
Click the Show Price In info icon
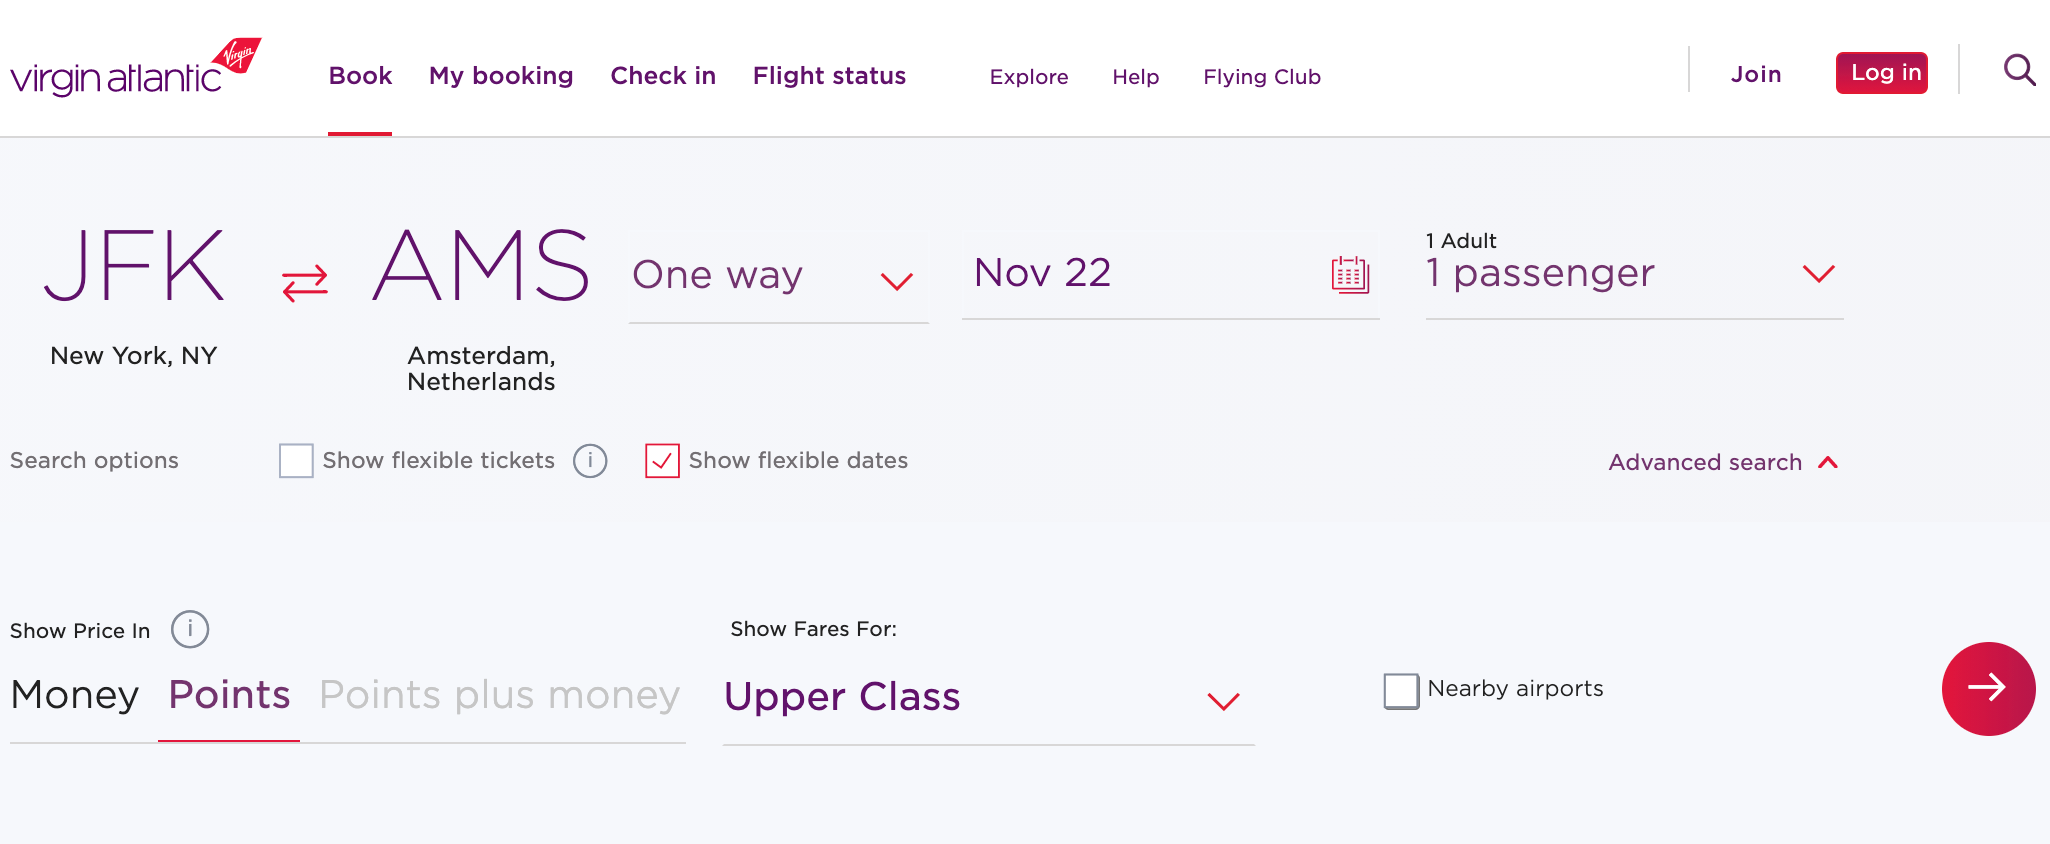[190, 629]
